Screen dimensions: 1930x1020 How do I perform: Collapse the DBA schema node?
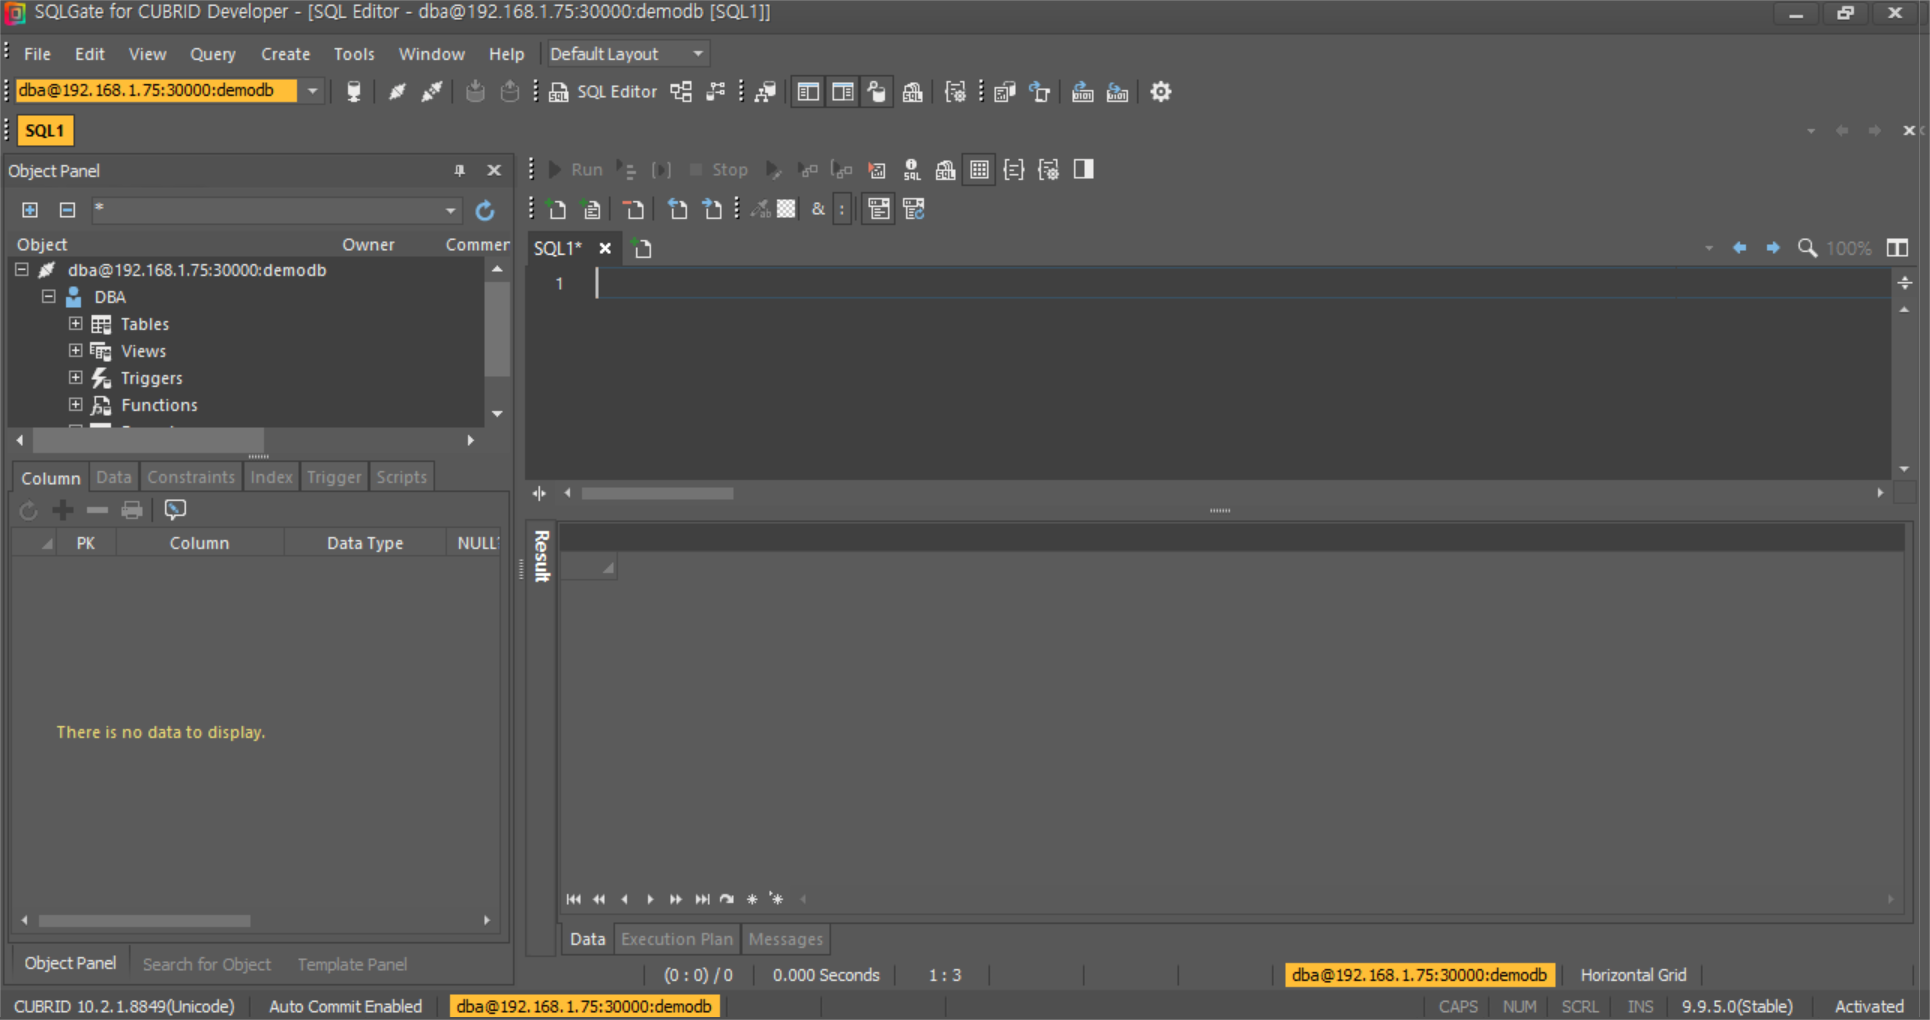coord(48,297)
